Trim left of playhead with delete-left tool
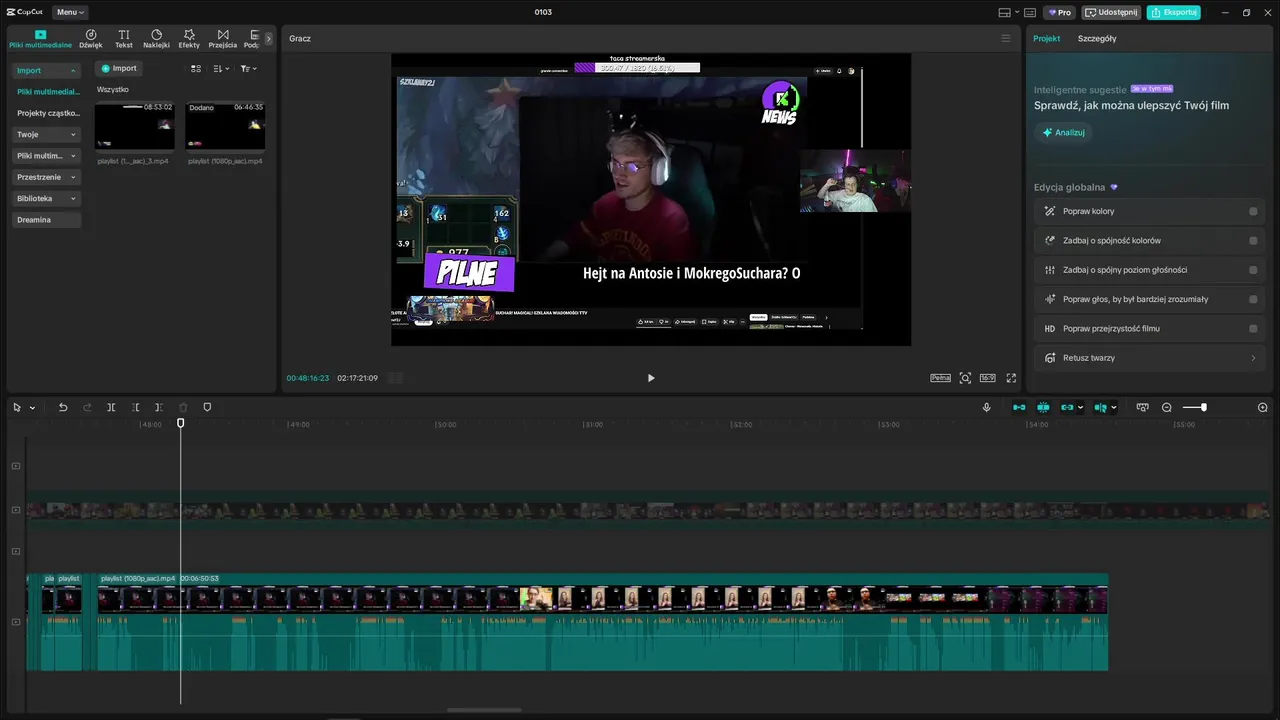The image size is (1280, 720). pos(136,407)
